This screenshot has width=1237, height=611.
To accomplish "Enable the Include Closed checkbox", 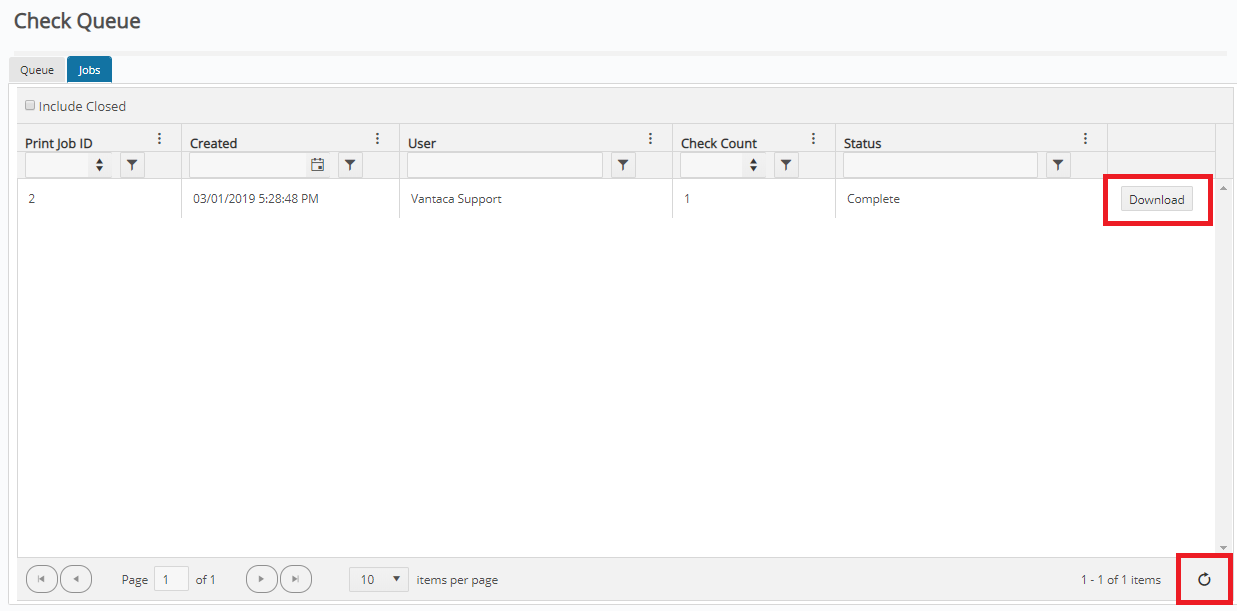I will [30, 105].
